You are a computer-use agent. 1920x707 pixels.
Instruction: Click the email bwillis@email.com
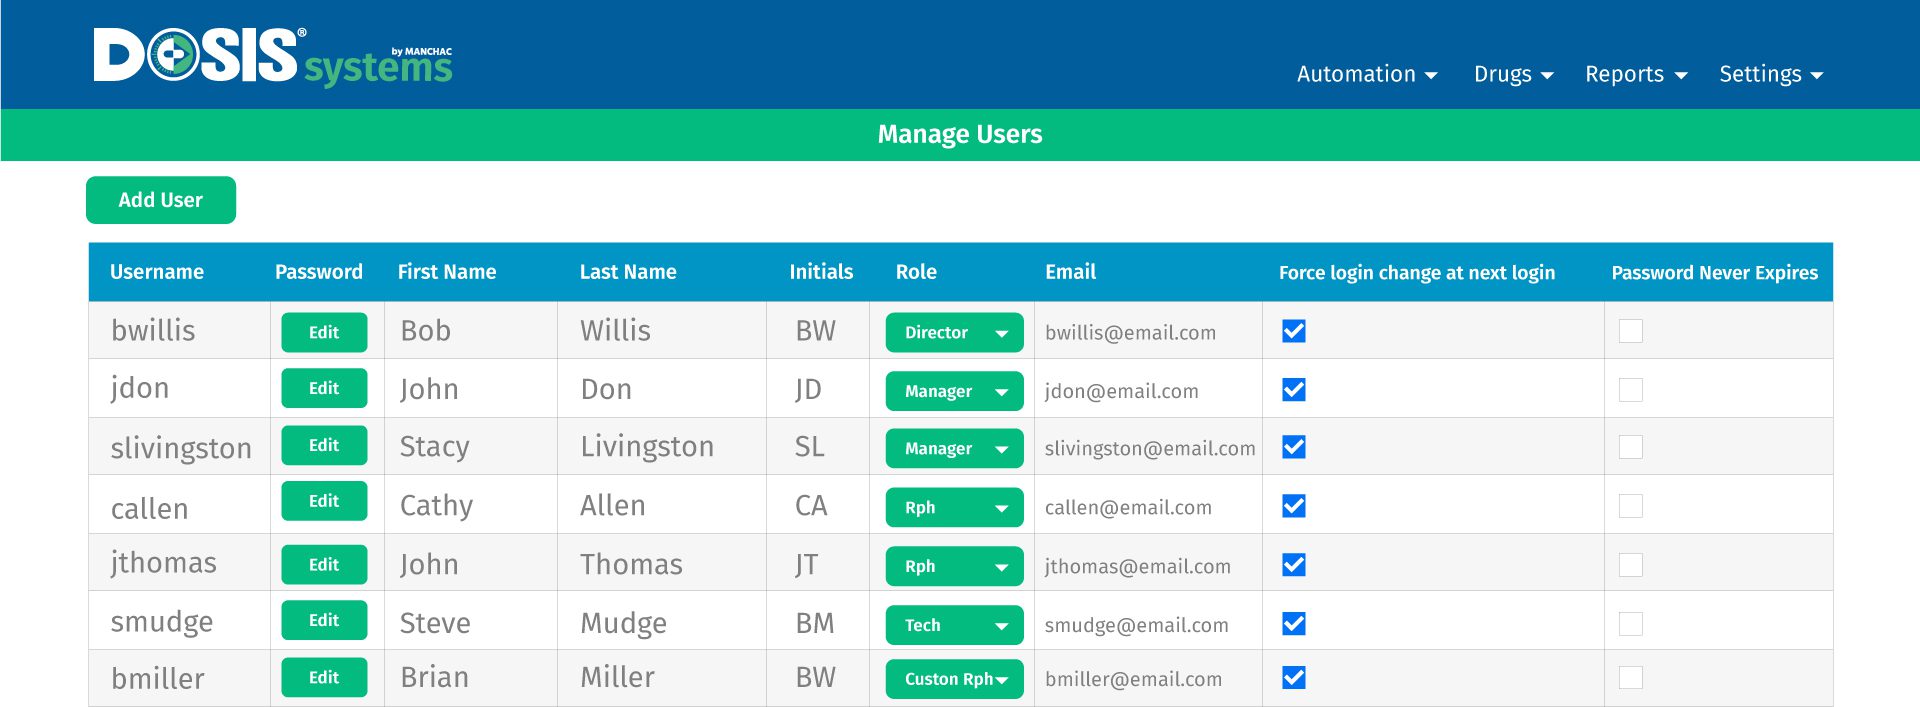coord(1131,333)
